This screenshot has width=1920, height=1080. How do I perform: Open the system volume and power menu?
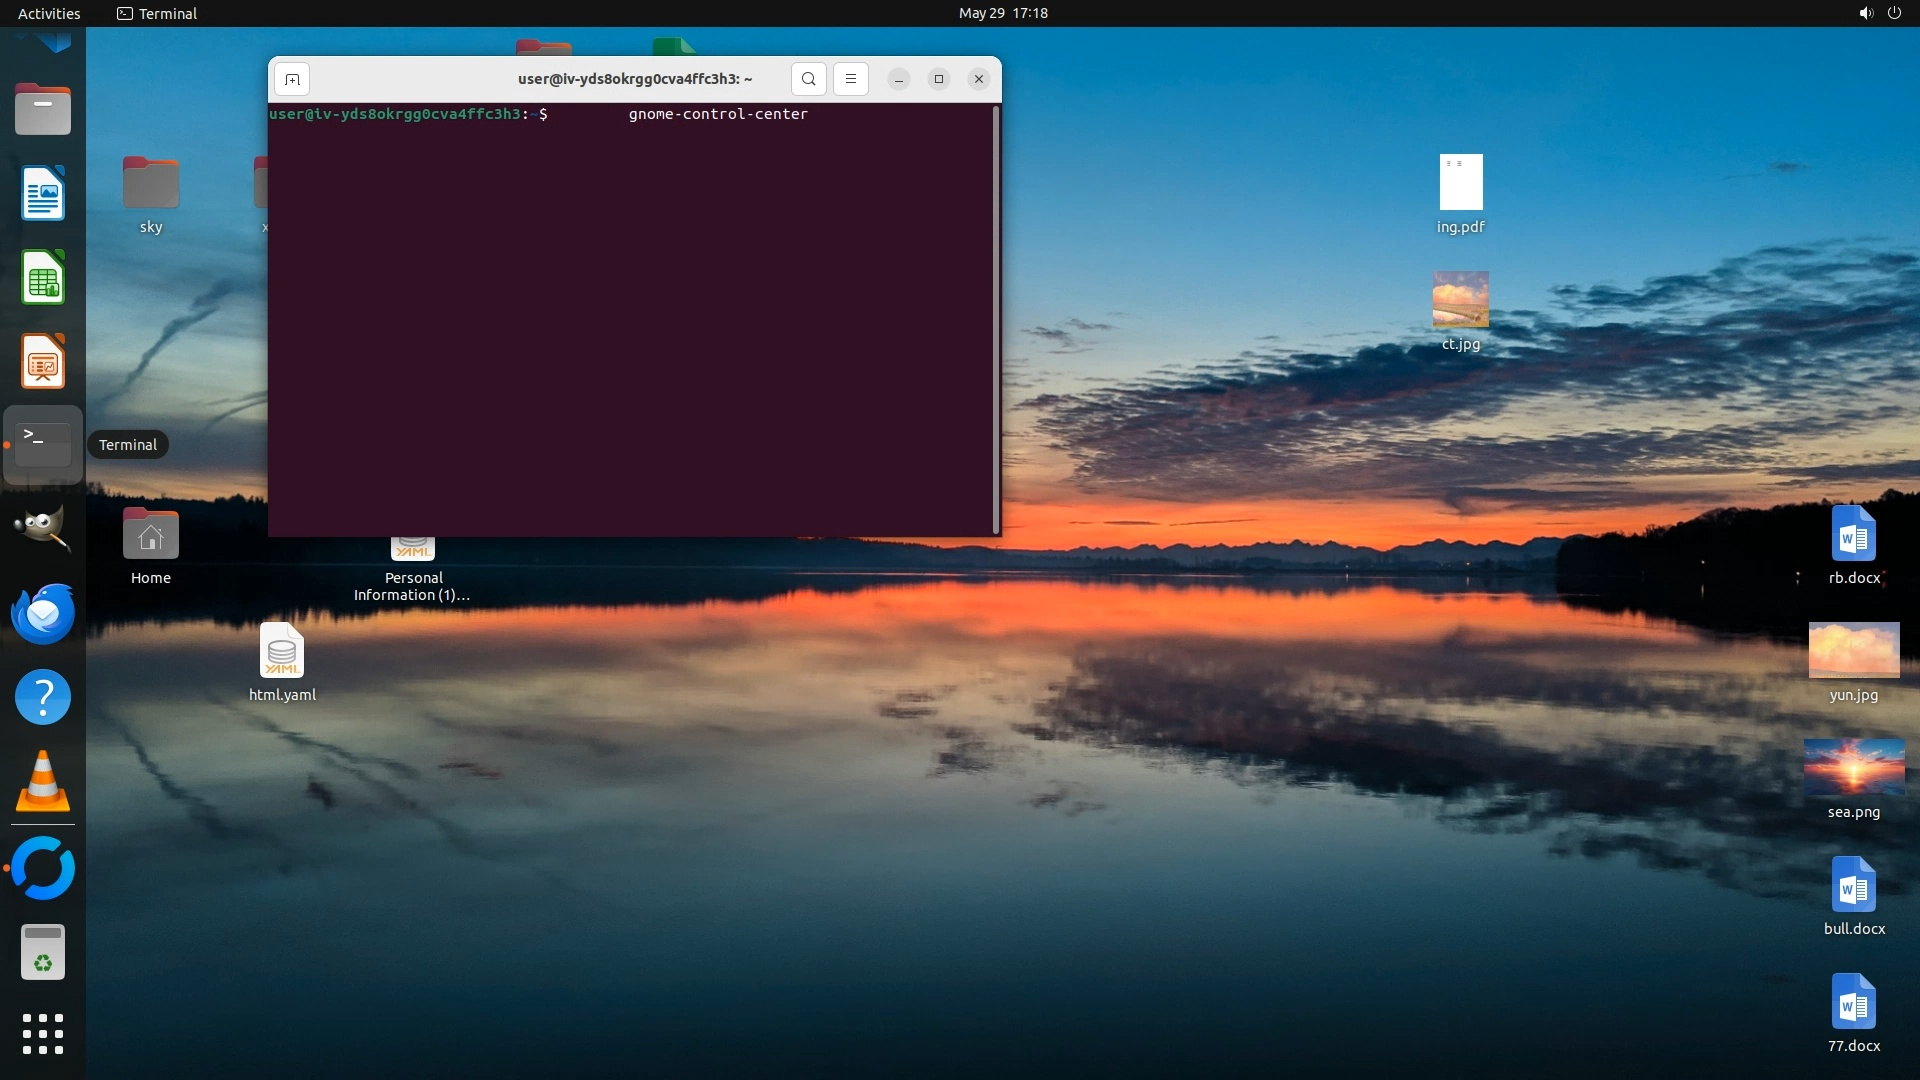point(1879,13)
